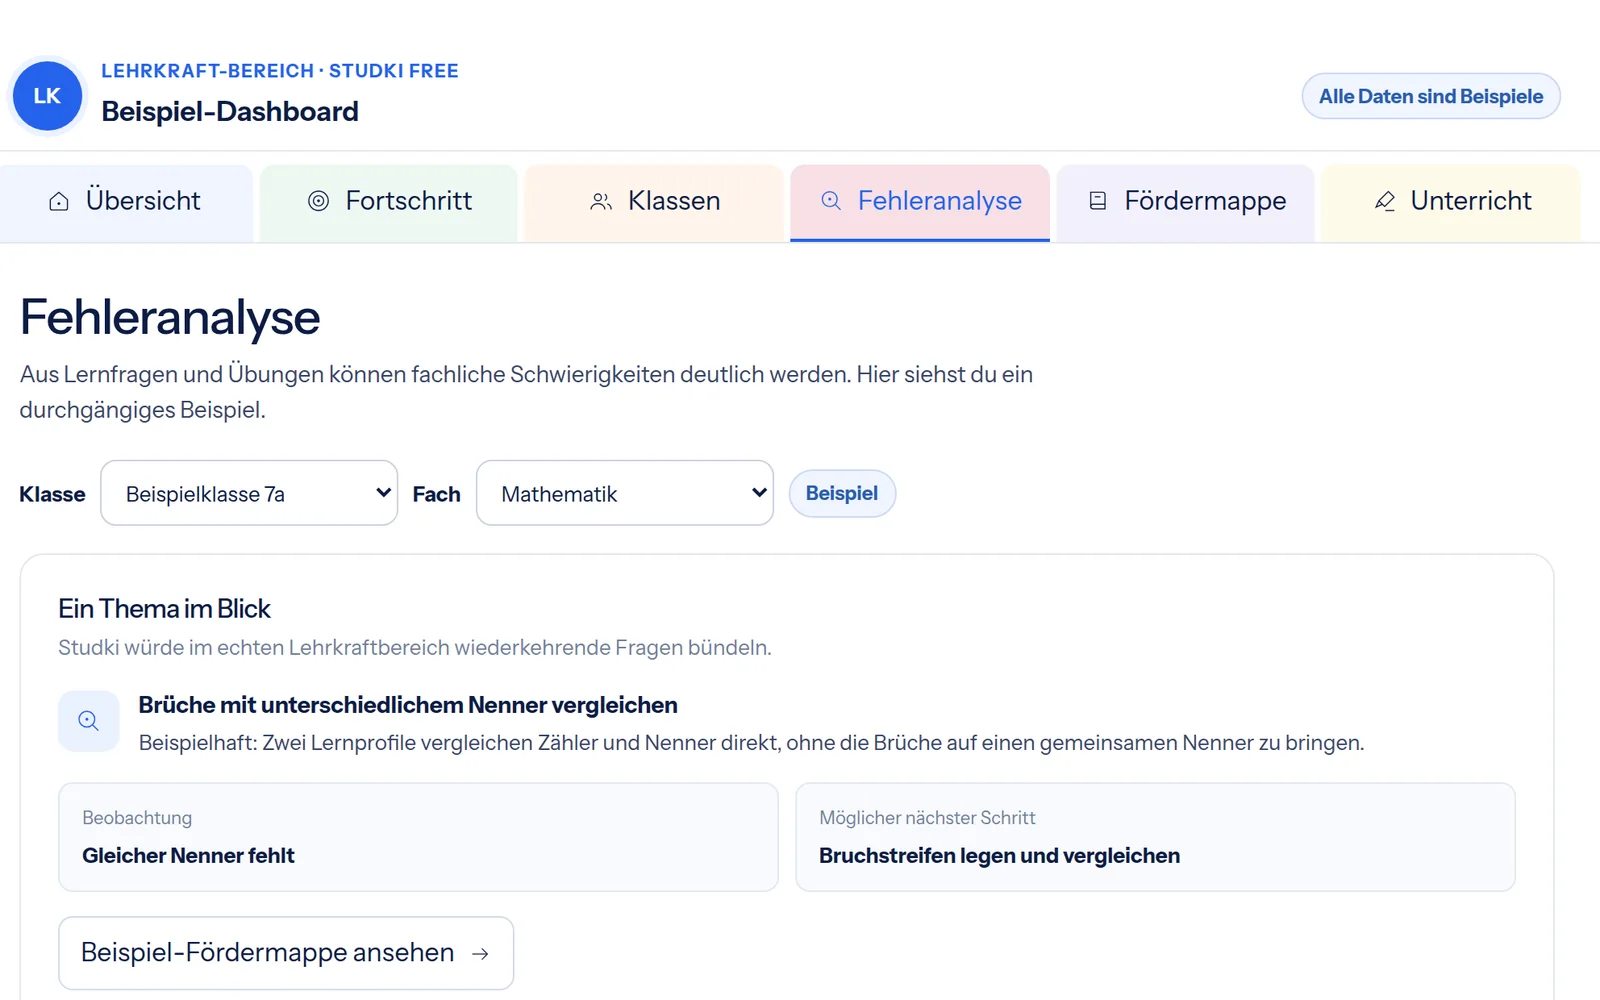The height and width of the screenshot is (1000, 1600).
Task: Click the Klasse label
Action: 52,494
